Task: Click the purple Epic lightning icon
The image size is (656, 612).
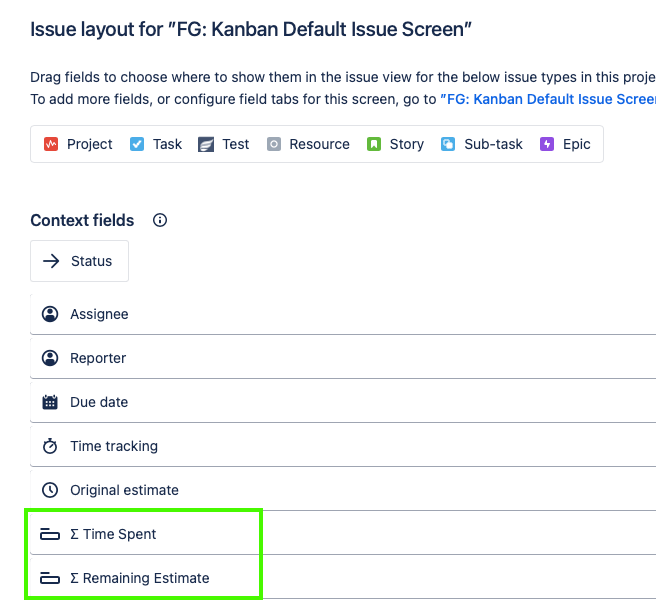Action: (x=547, y=144)
